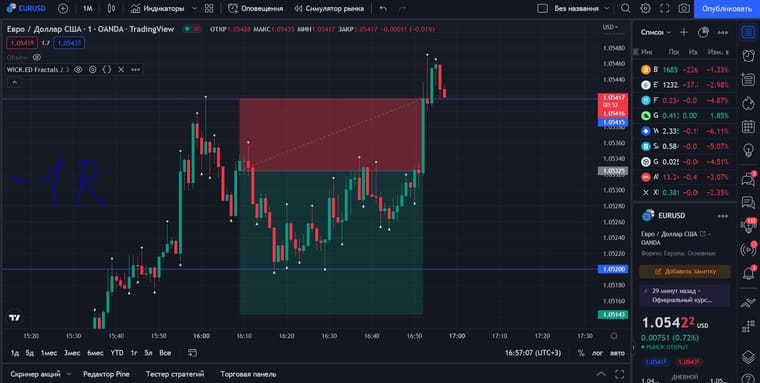Open more options for WICK.ED Fractals
Screen dimensions: 760x383
[x=136, y=69]
